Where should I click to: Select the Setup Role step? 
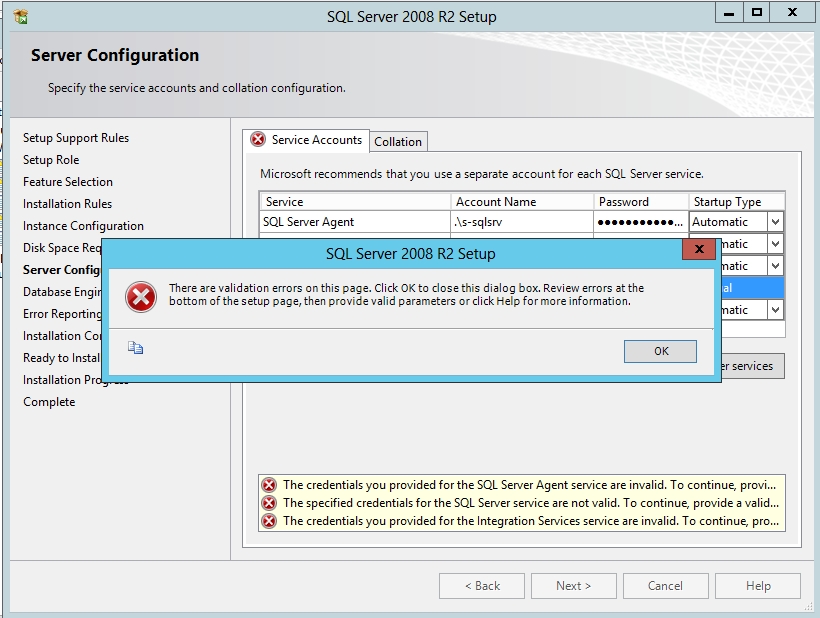[x=51, y=160]
